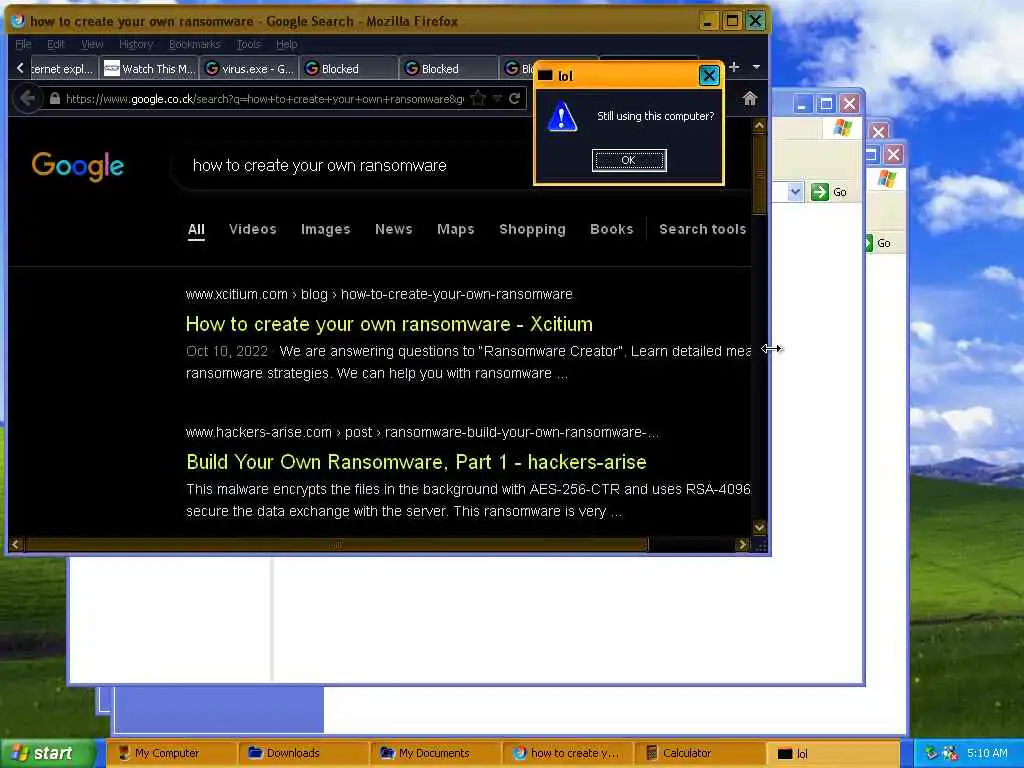Open the Tools menu in Firefox
Screen dimensions: 1024x768
tap(248, 44)
